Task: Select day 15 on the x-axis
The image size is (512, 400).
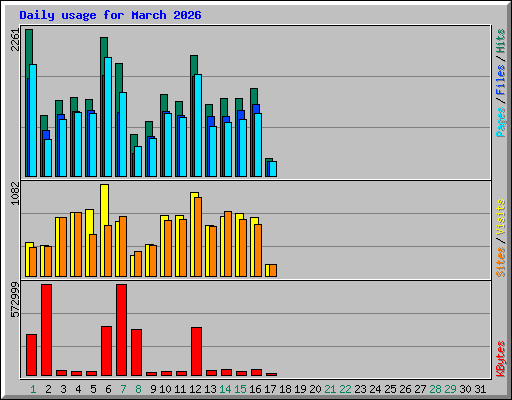Action: 240,389
